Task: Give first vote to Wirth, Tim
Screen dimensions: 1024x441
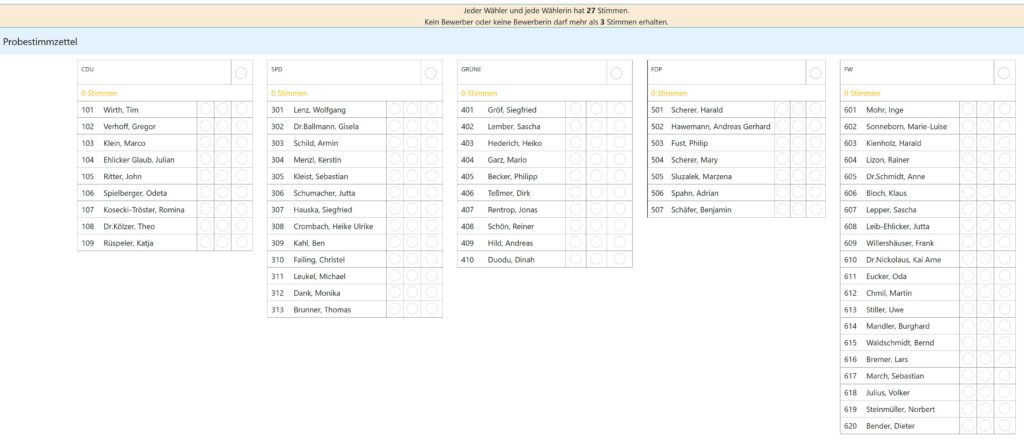Action: [205, 110]
